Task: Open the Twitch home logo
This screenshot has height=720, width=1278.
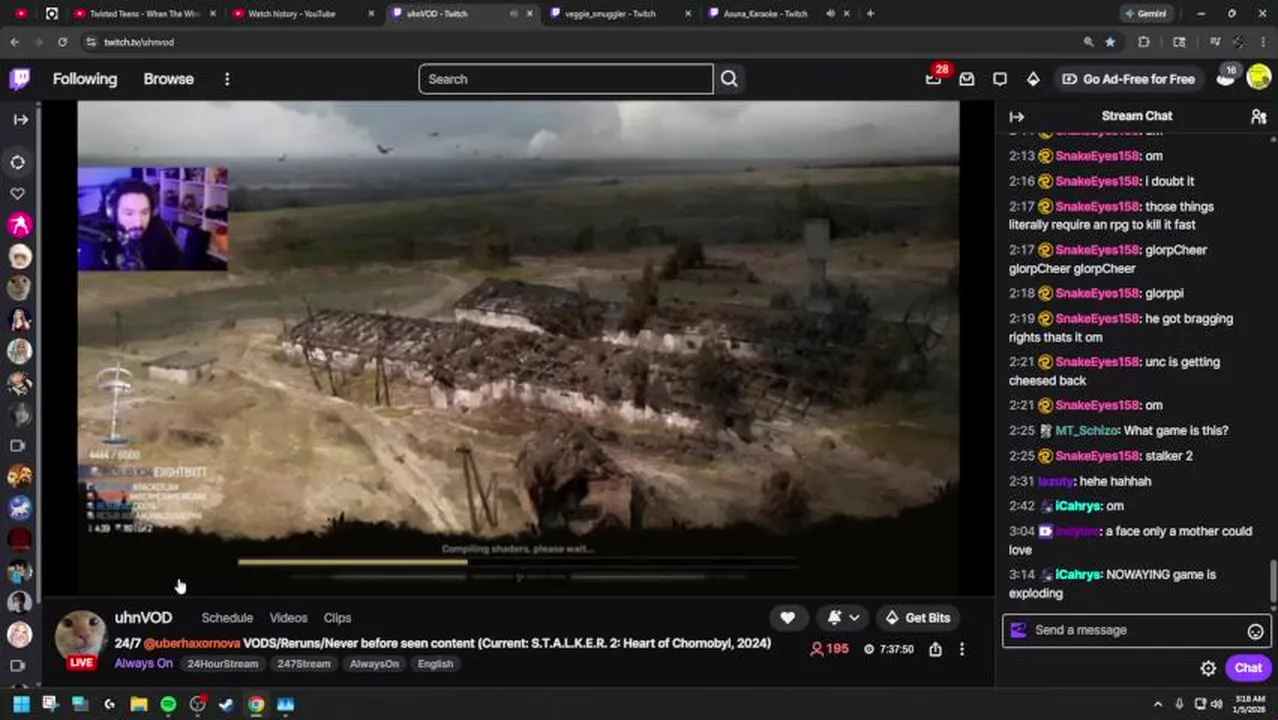Action: [20, 79]
